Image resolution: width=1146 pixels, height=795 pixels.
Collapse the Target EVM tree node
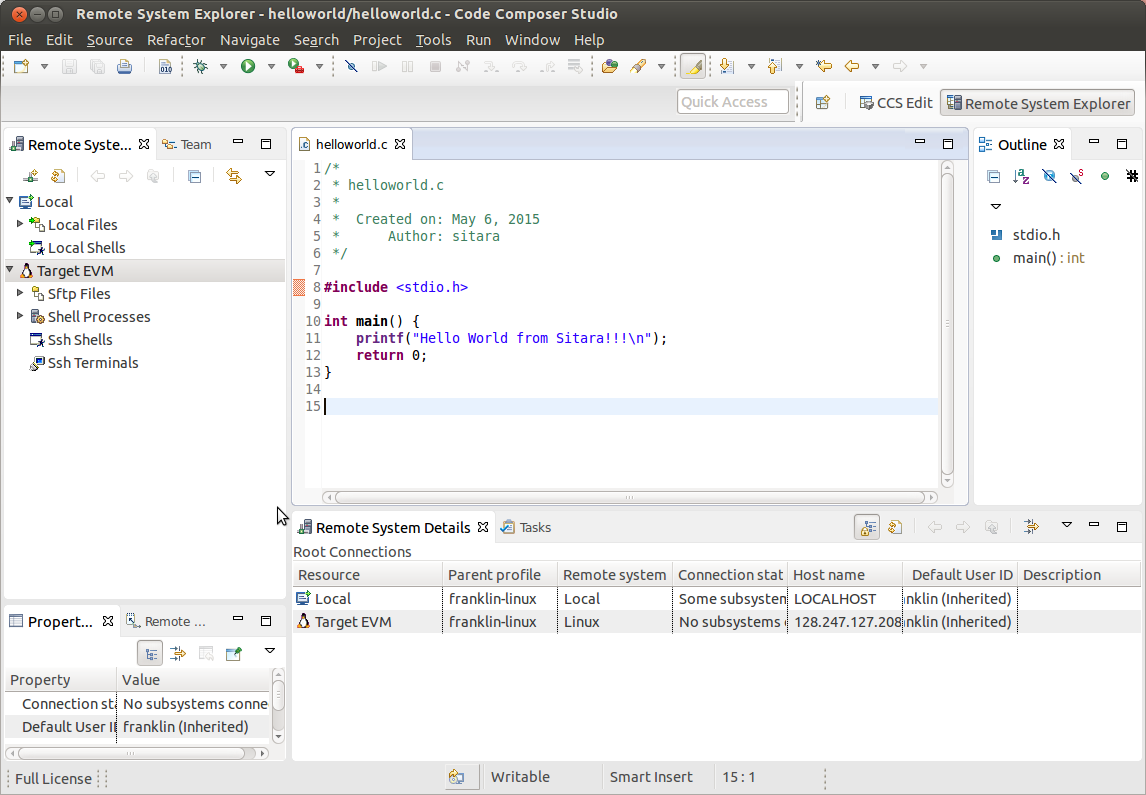pos(10,270)
